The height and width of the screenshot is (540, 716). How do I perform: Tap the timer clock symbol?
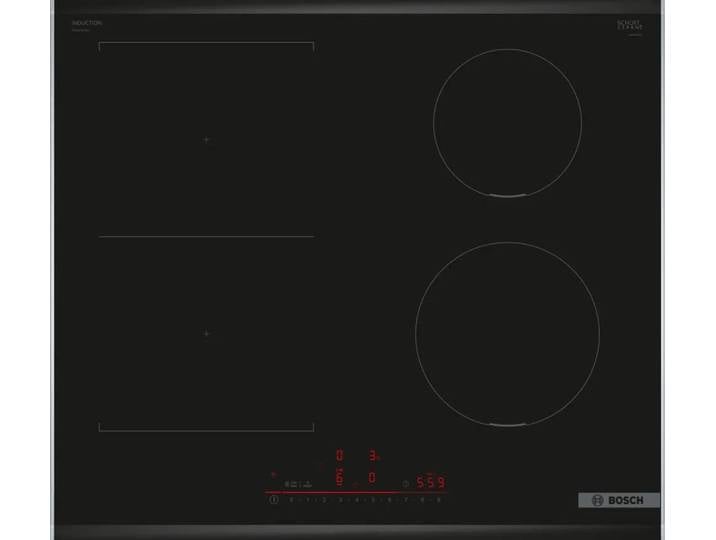coord(405,484)
